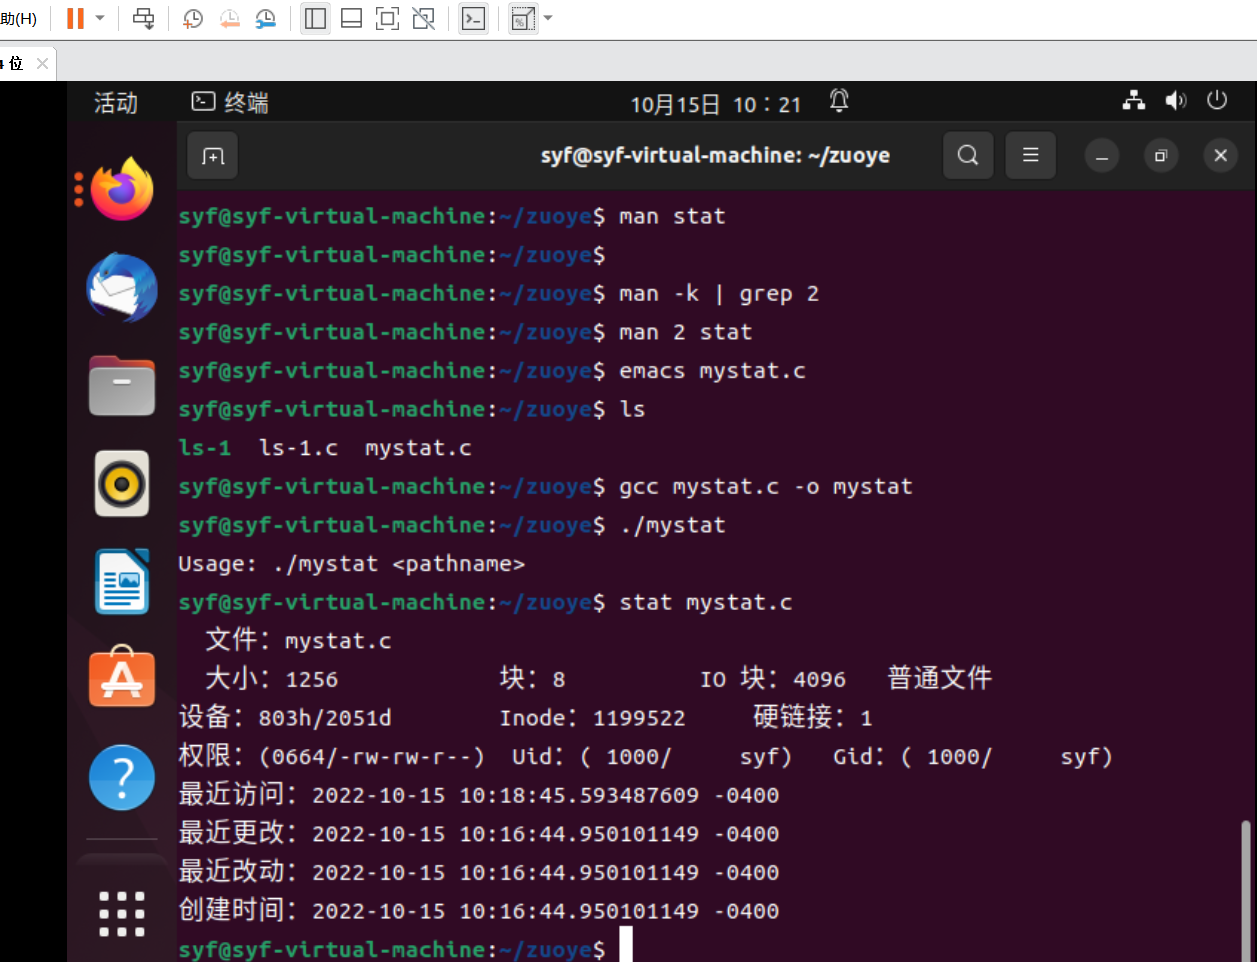Open the clock and calendar panel
The width and height of the screenshot is (1257, 962).
[715, 104]
